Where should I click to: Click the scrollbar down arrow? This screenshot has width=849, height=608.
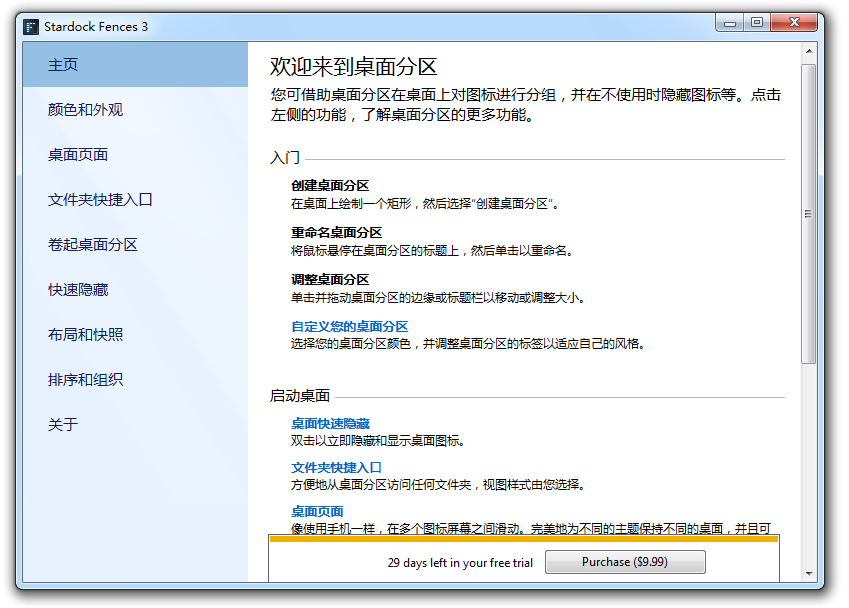[x=808, y=573]
